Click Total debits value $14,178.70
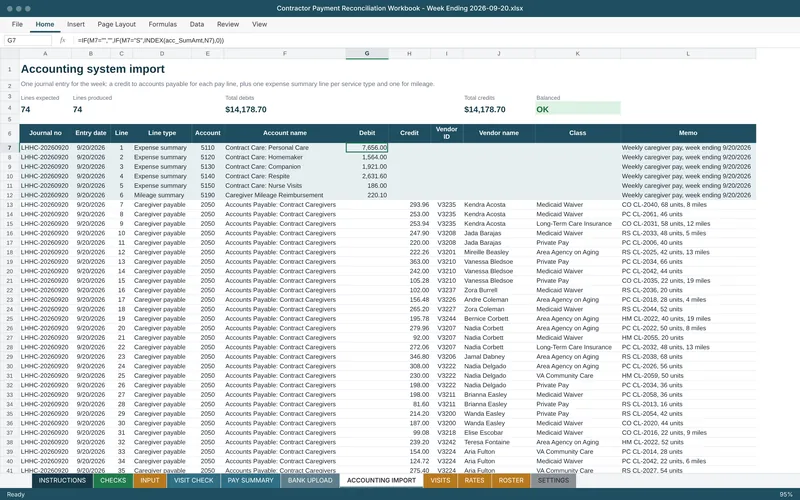The width and height of the screenshot is (800, 500). click(x=246, y=109)
